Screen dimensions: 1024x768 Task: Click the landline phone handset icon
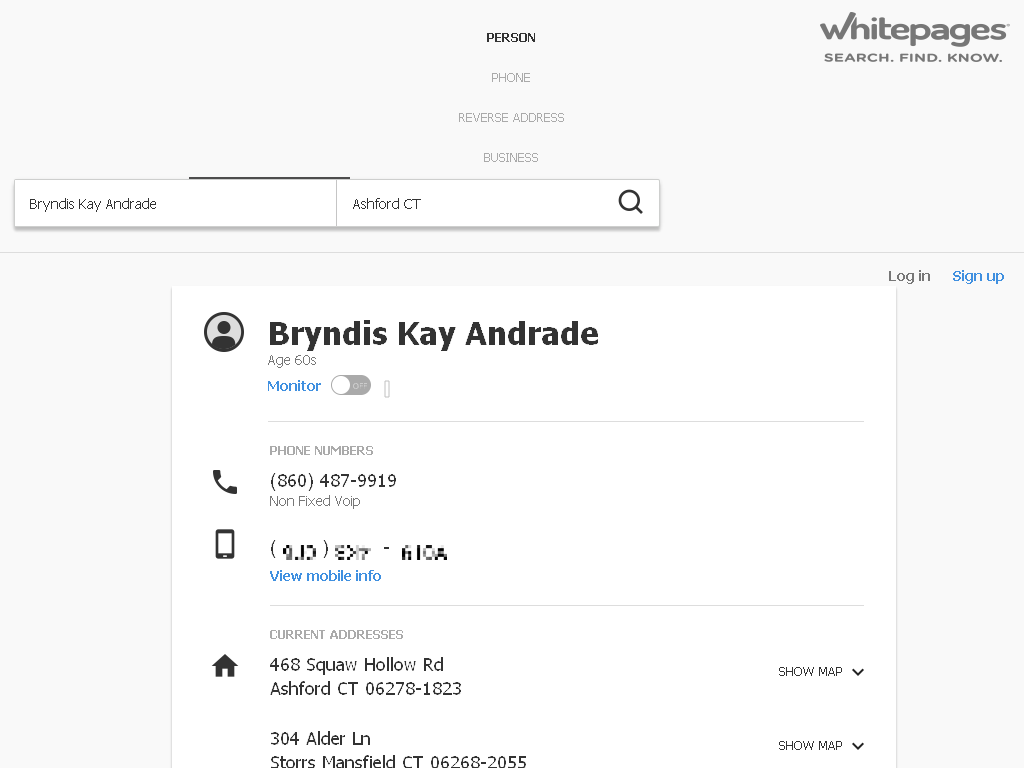click(225, 482)
